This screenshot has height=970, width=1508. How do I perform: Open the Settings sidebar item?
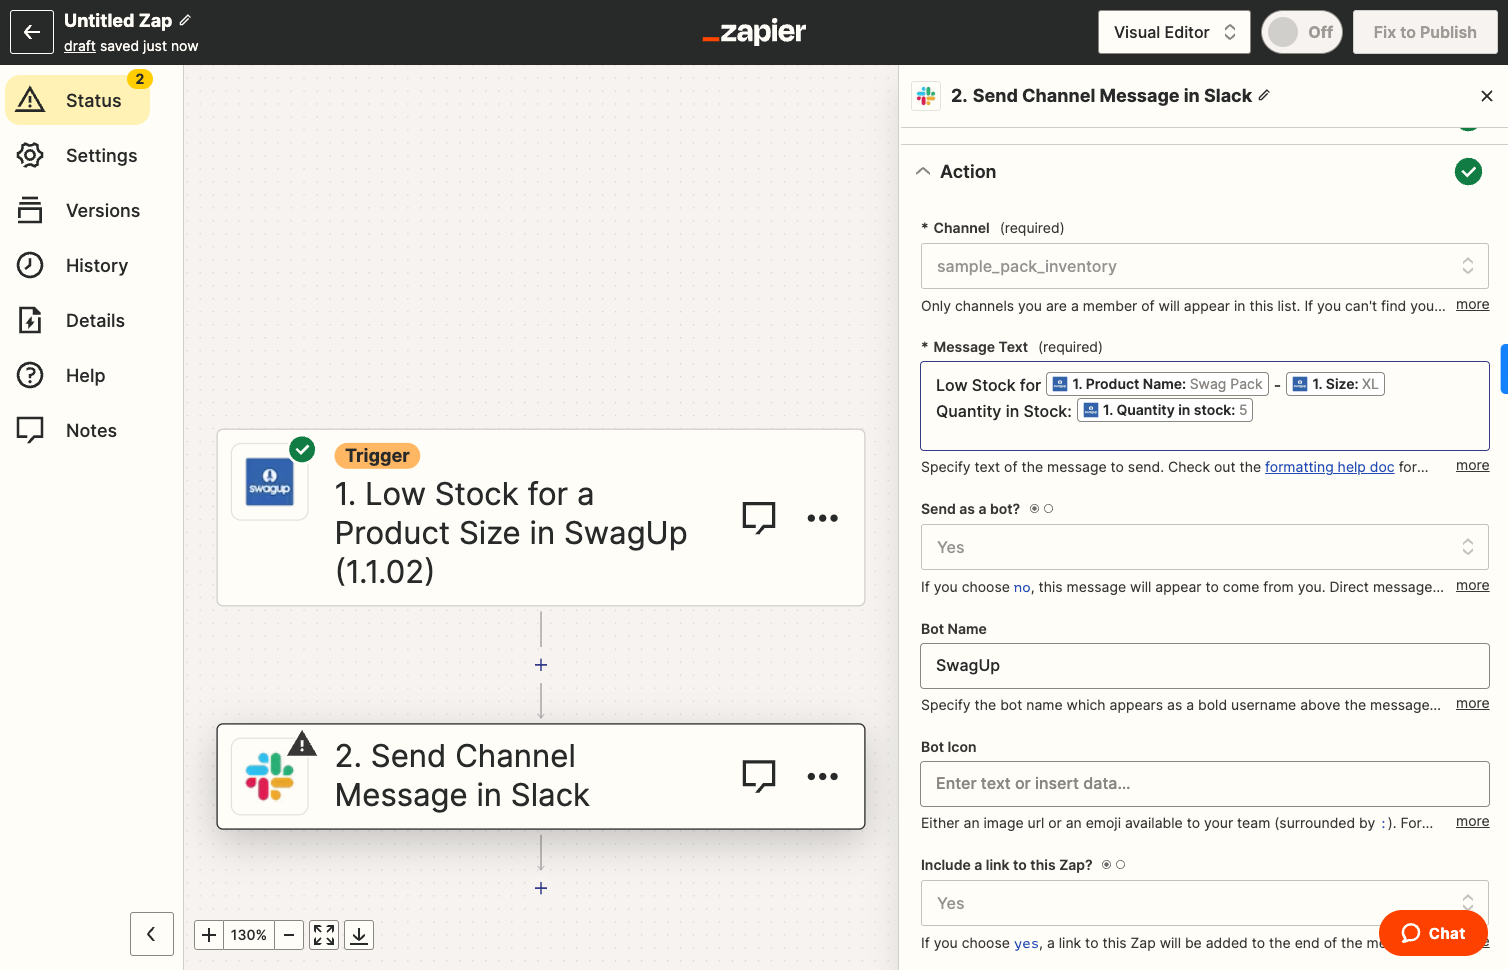pos(78,155)
